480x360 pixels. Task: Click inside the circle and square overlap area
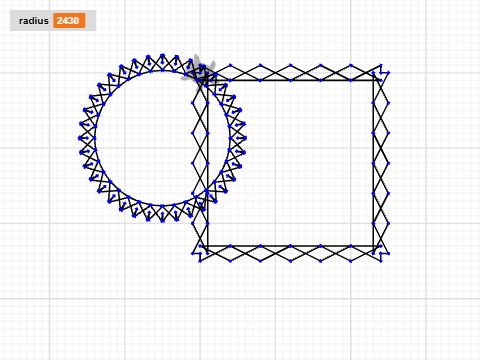click(x=219, y=138)
